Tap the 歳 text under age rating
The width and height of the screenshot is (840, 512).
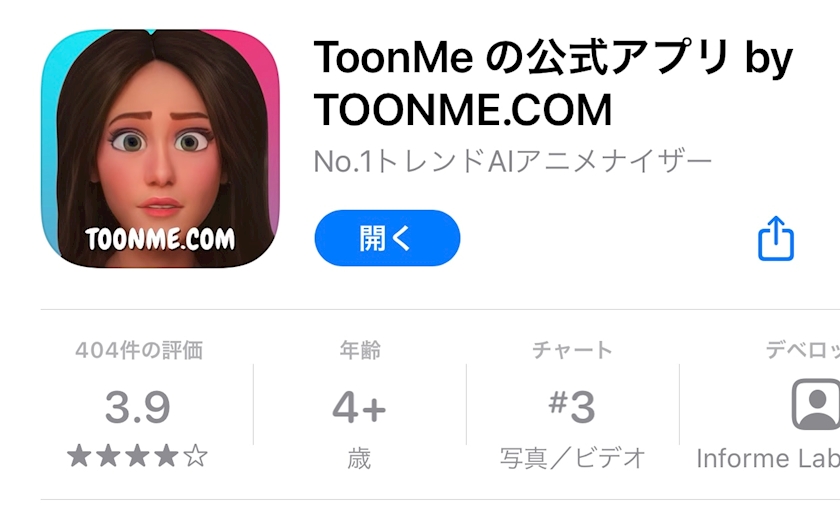click(x=359, y=459)
